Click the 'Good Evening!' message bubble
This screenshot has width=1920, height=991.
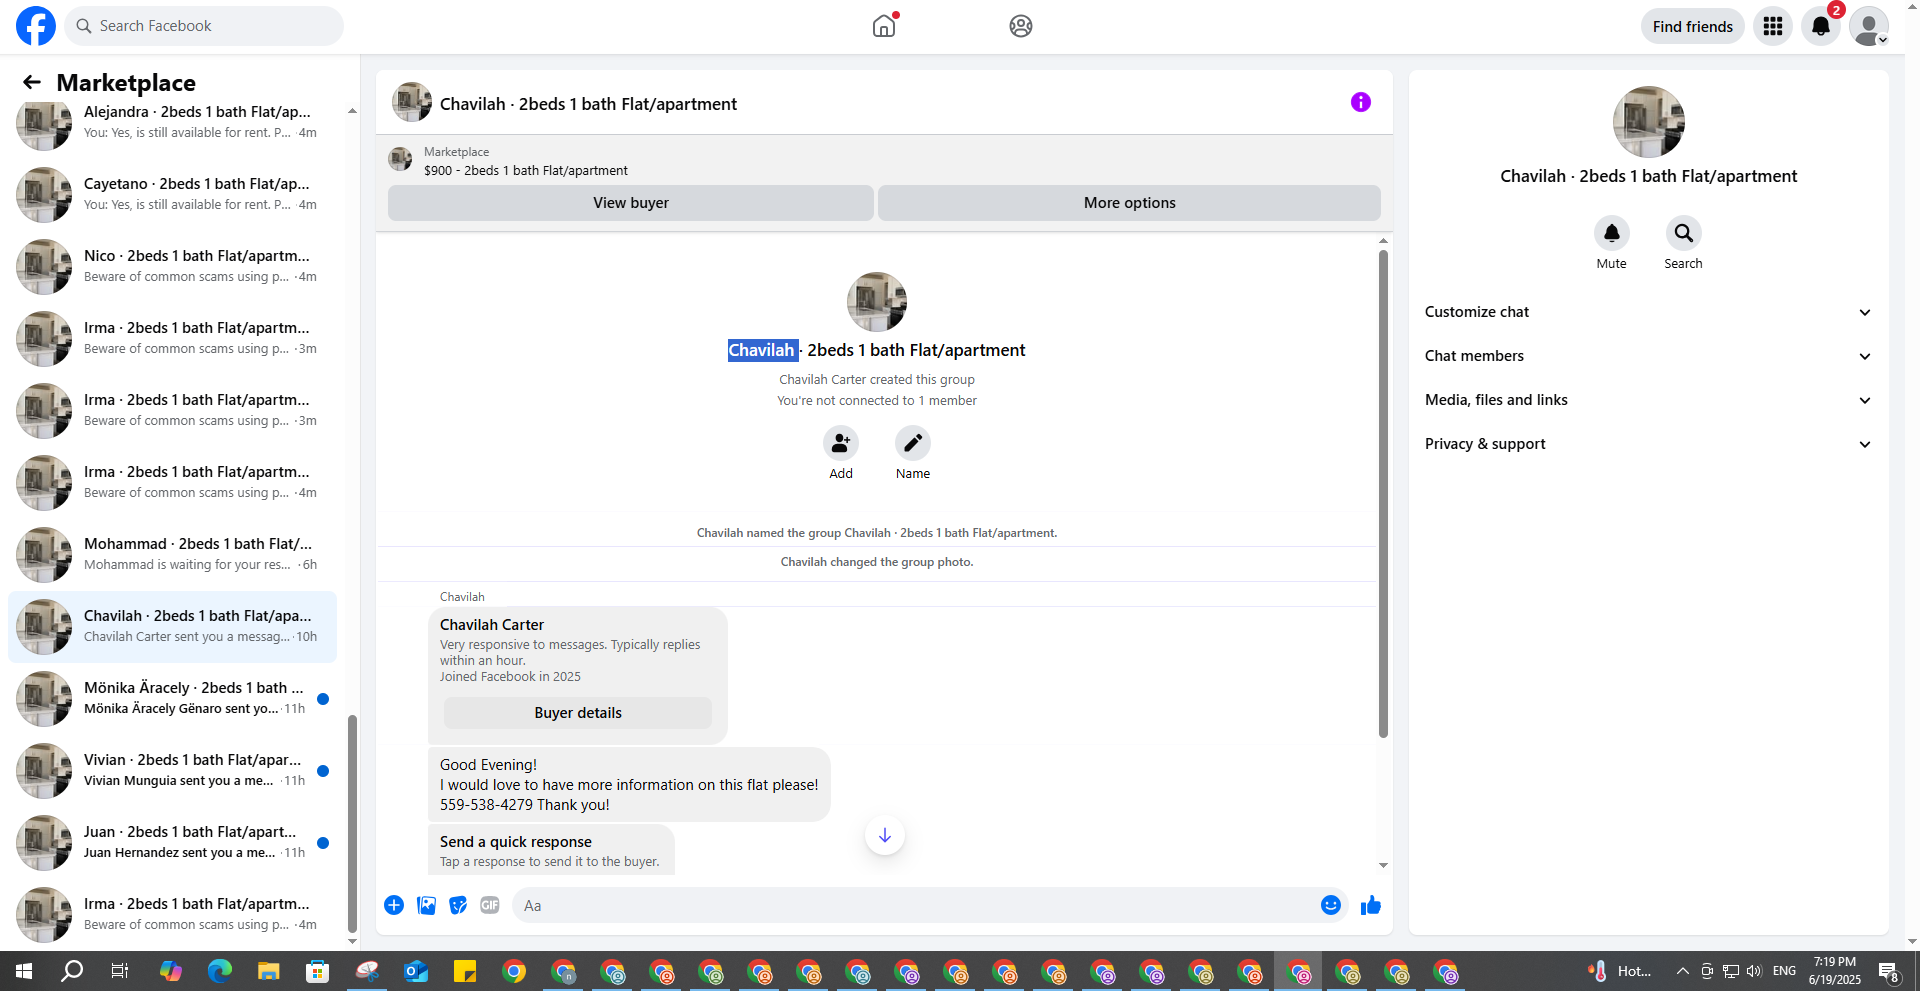629,785
